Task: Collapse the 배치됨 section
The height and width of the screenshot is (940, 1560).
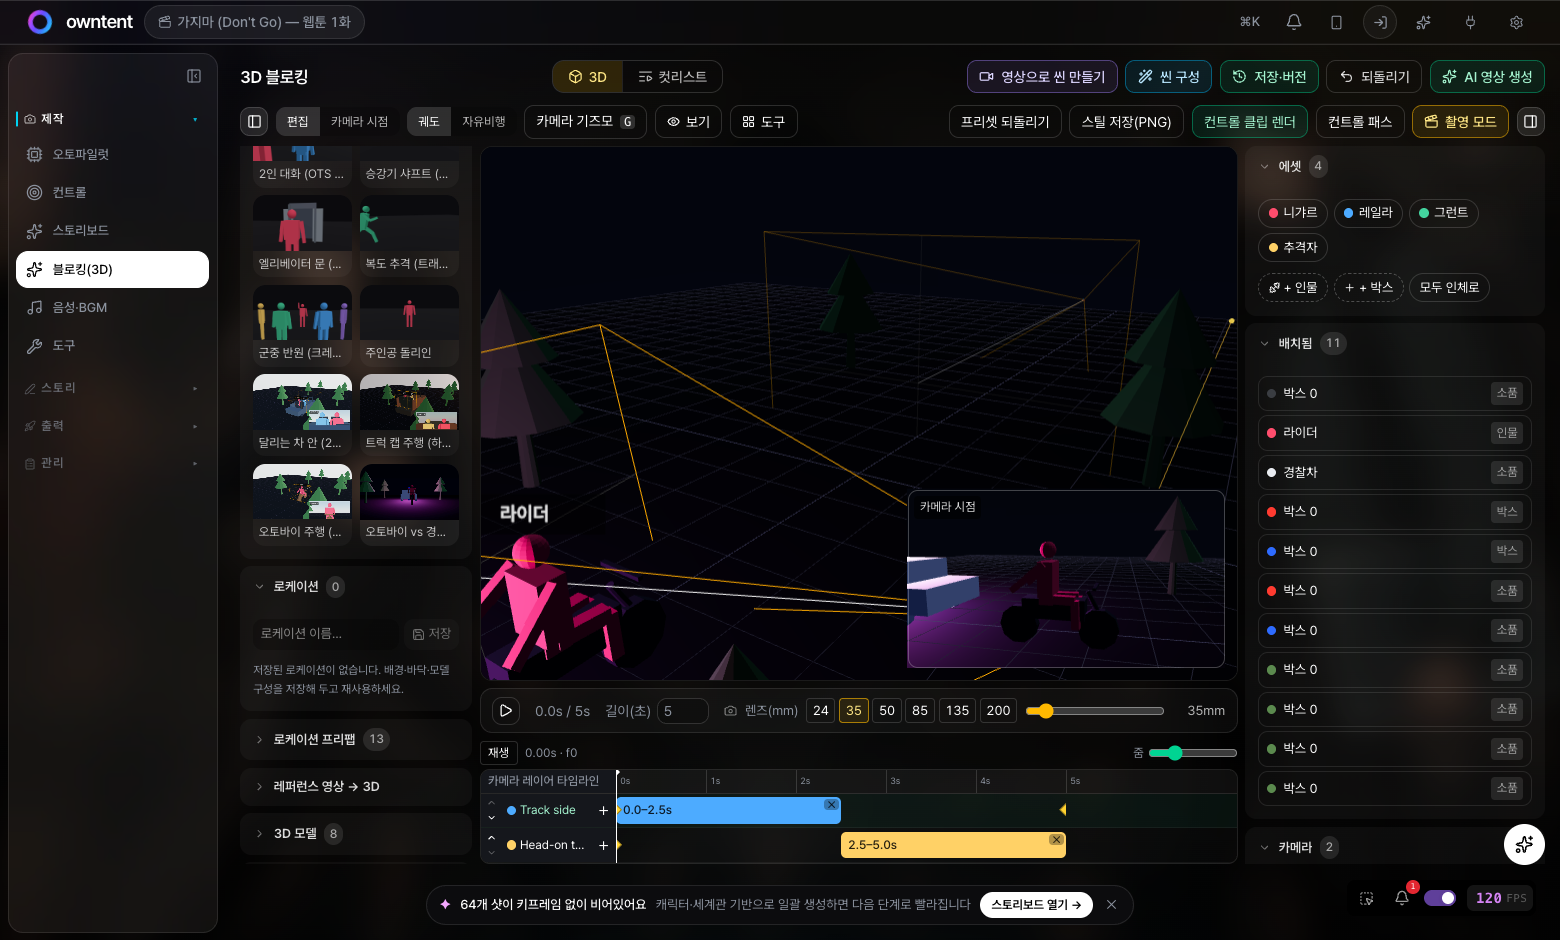Action: point(1265,343)
